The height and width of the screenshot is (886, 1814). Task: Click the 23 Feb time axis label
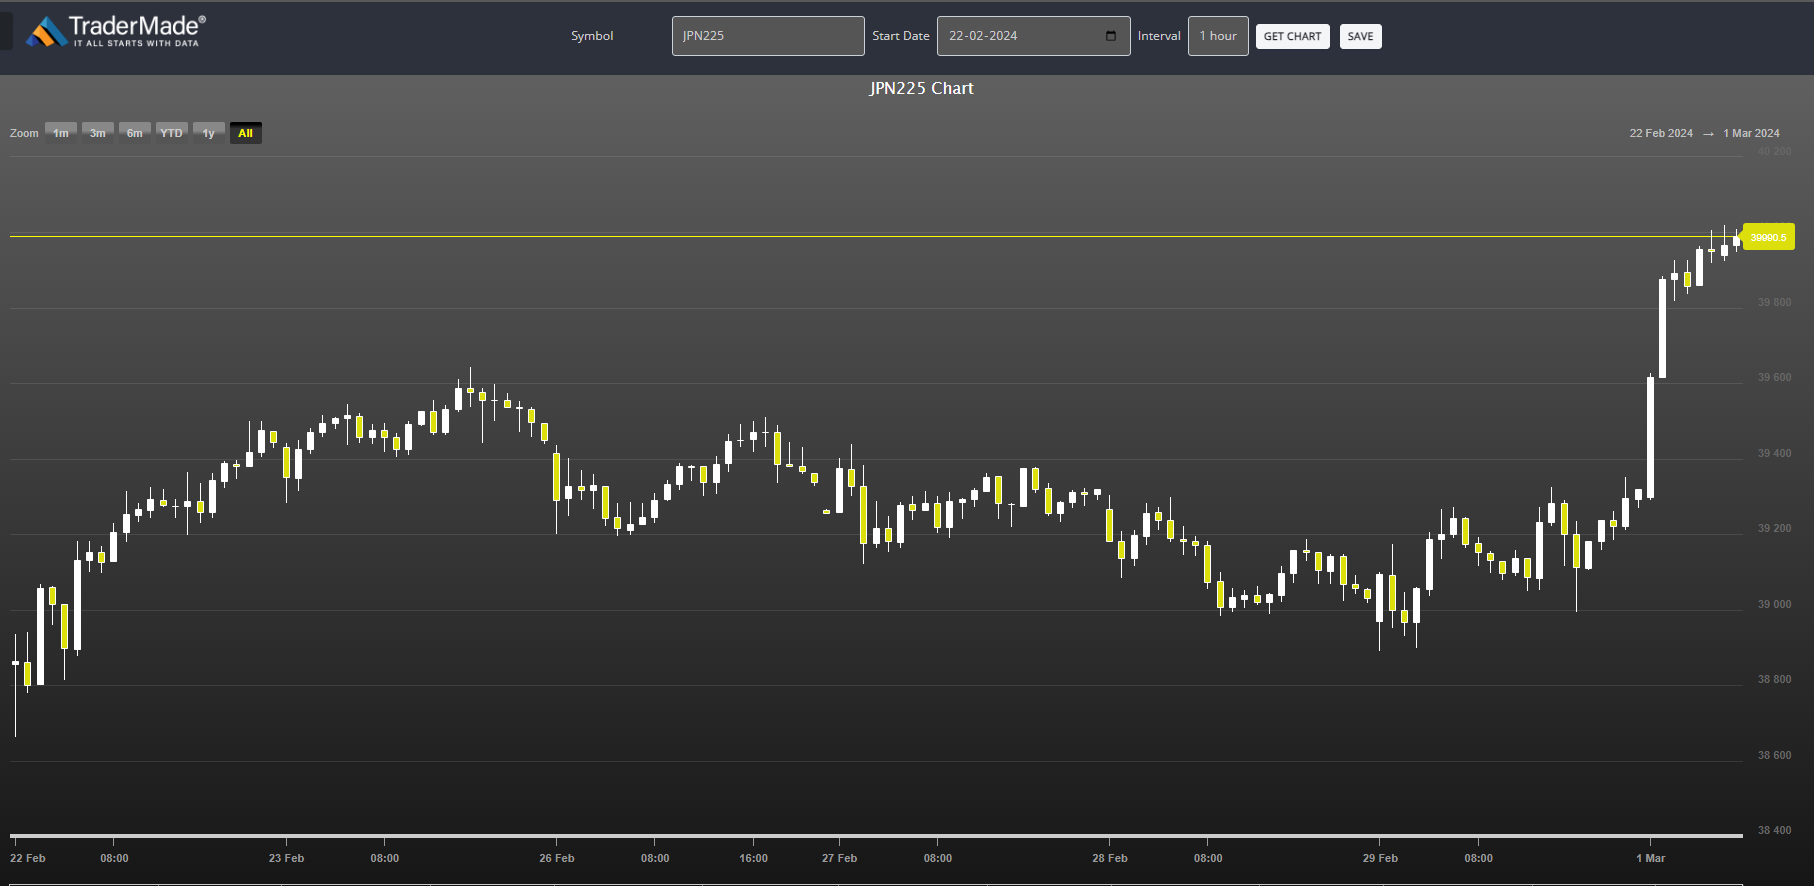pyautogui.click(x=286, y=858)
